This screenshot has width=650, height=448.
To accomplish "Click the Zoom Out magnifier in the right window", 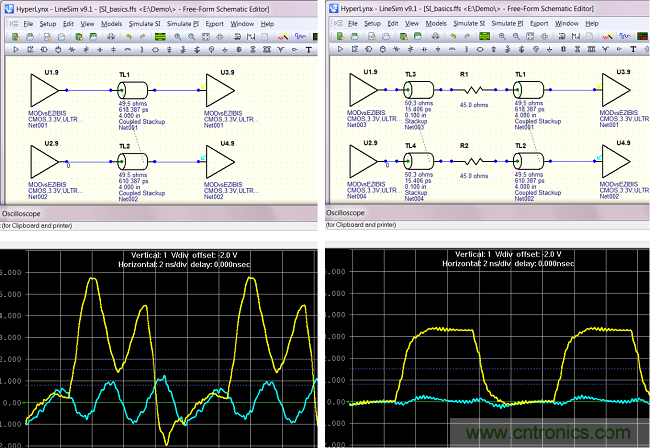I will (x=516, y=36).
